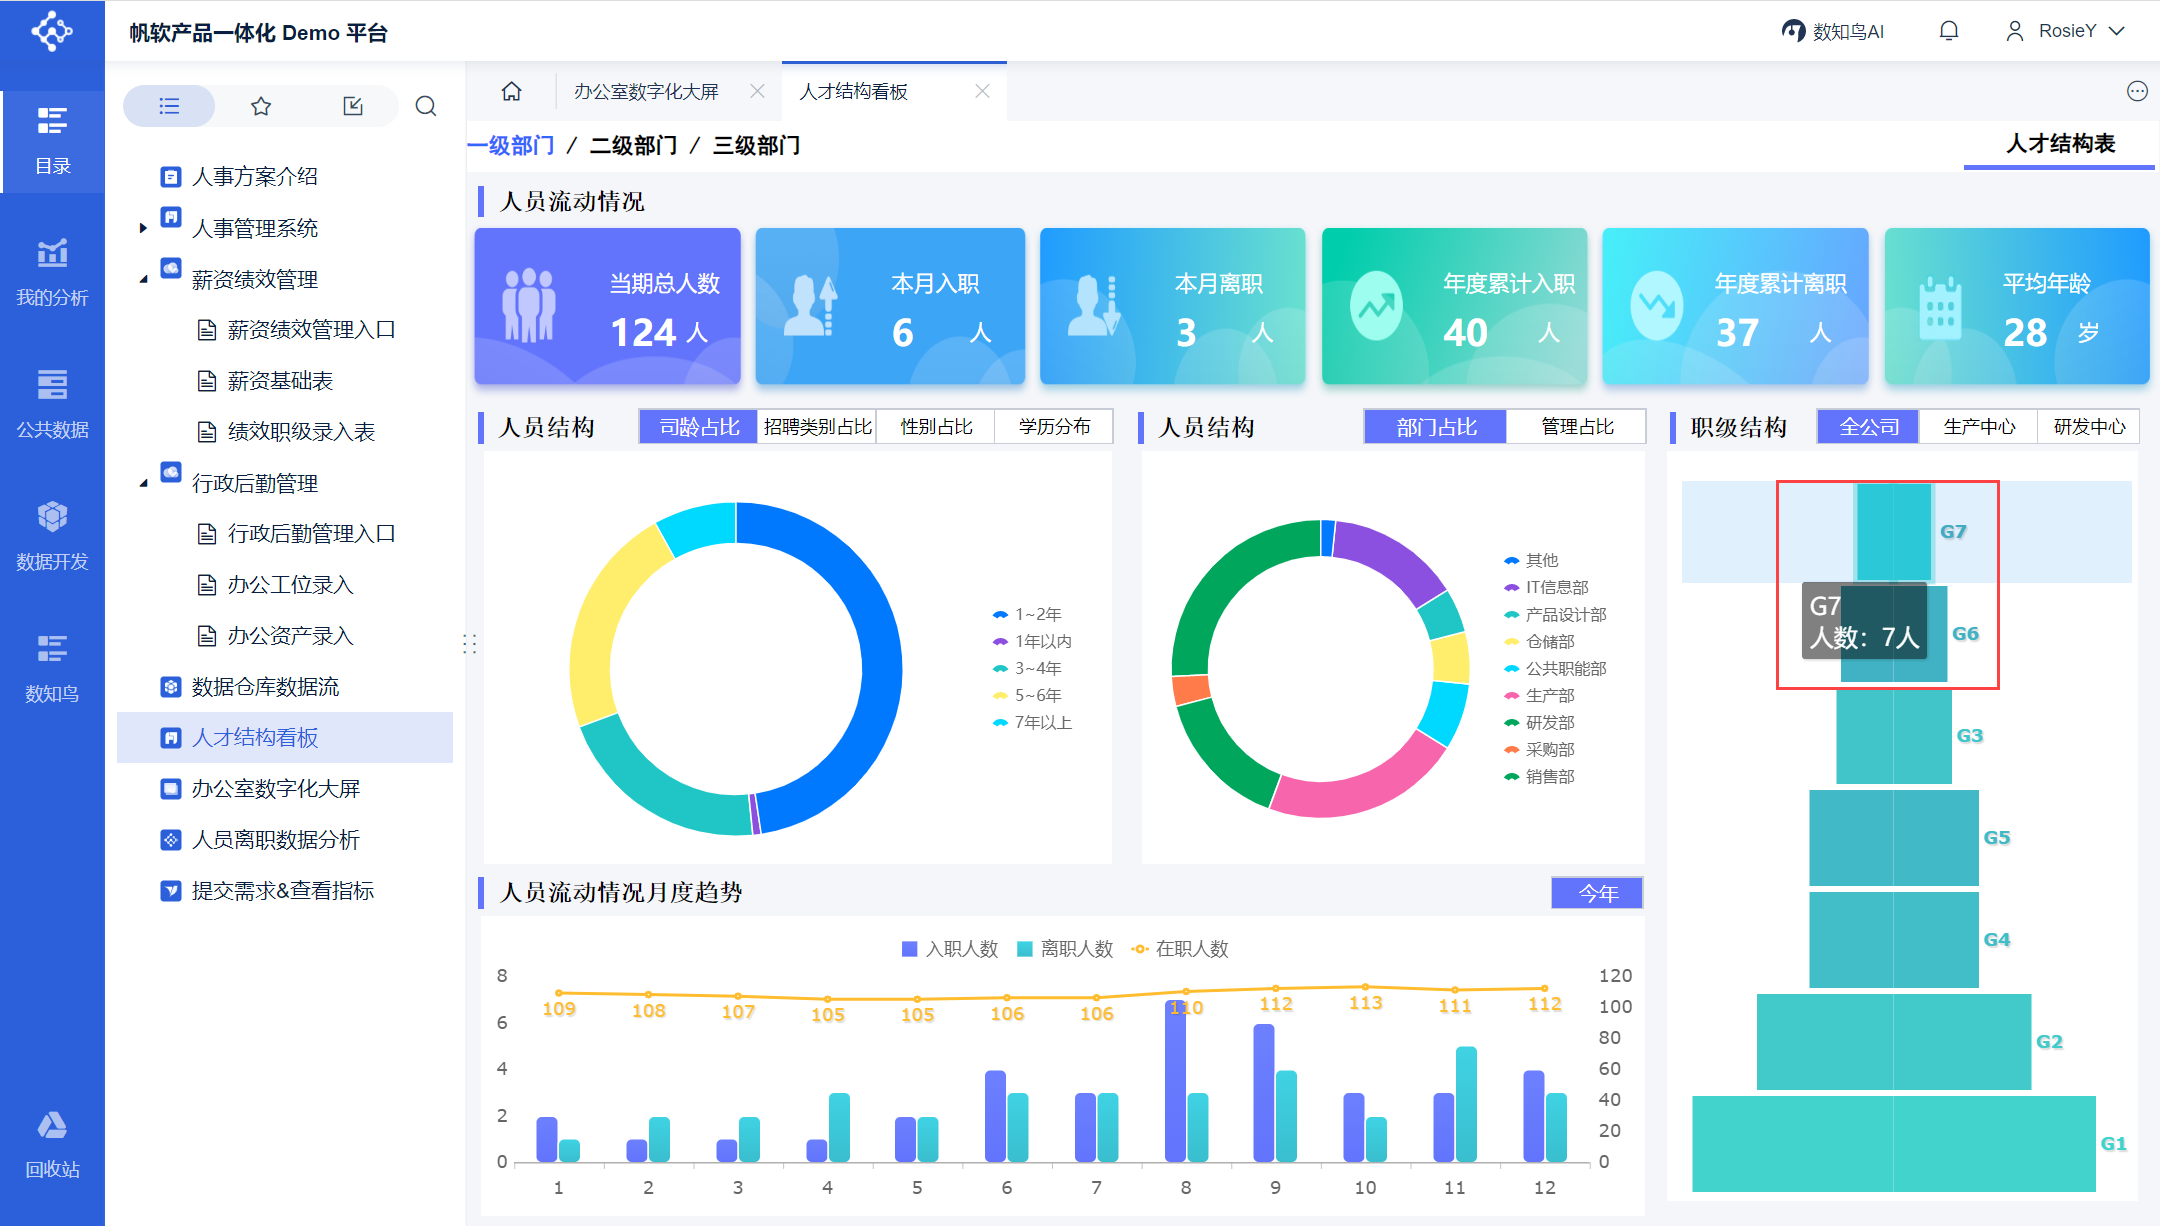Open 人员离职数据分析 in directory tree
The image size is (2160, 1226).
point(275,840)
